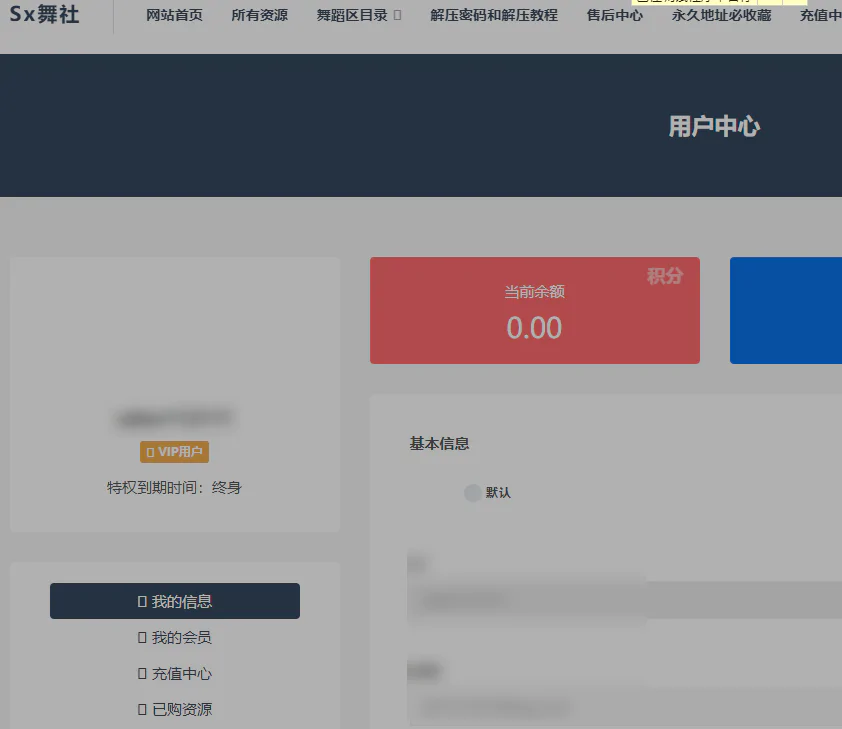
Task: Click the icon beside 充值中心 in the sidebar
Action: coord(142,673)
